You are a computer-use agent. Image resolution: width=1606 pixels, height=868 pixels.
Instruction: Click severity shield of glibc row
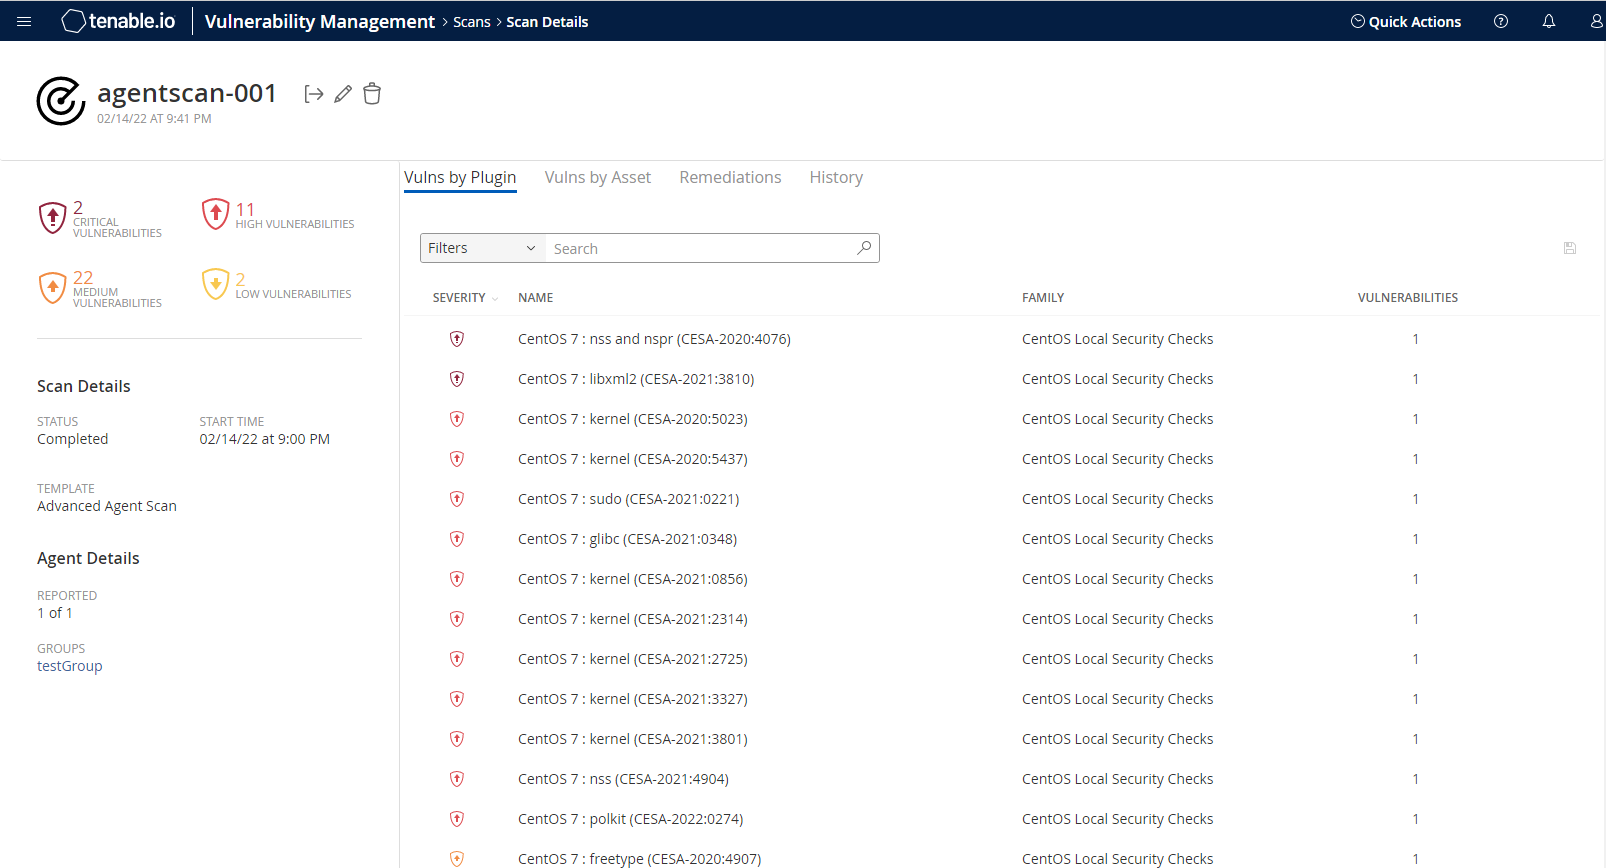tap(457, 539)
